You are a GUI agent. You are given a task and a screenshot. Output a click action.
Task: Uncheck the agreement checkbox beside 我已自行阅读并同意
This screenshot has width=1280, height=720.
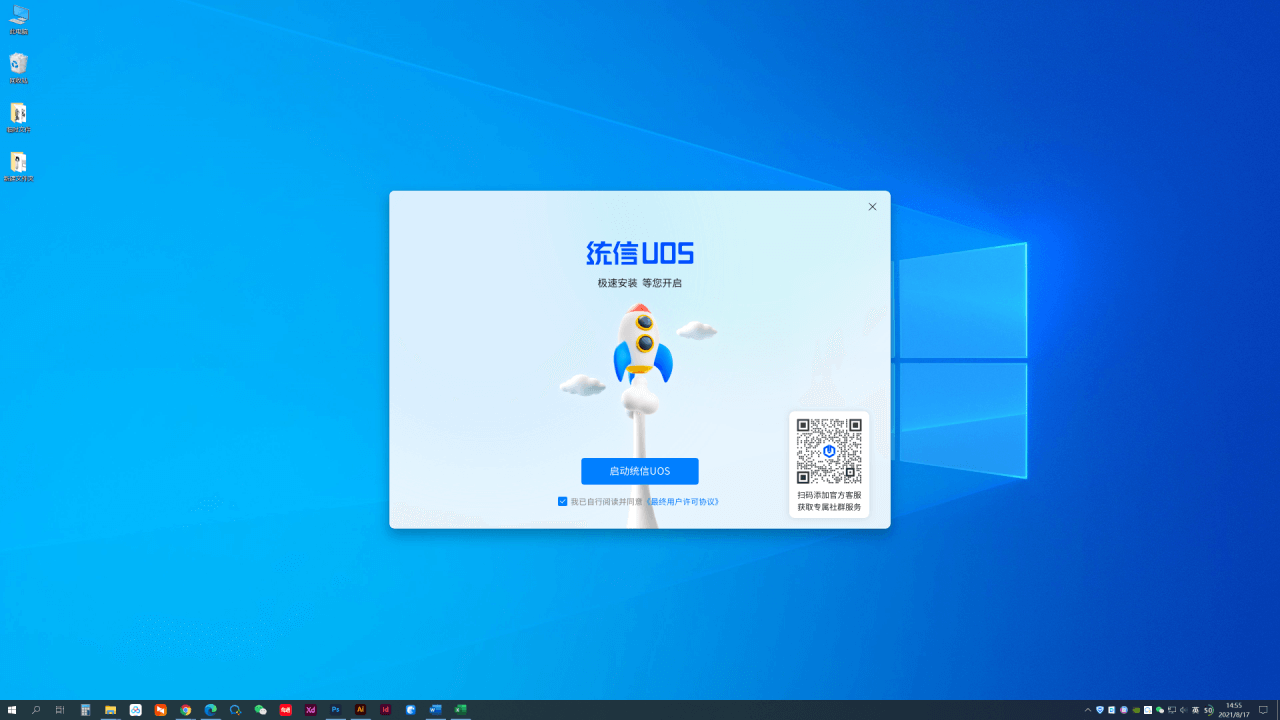pyautogui.click(x=563, y=502)
